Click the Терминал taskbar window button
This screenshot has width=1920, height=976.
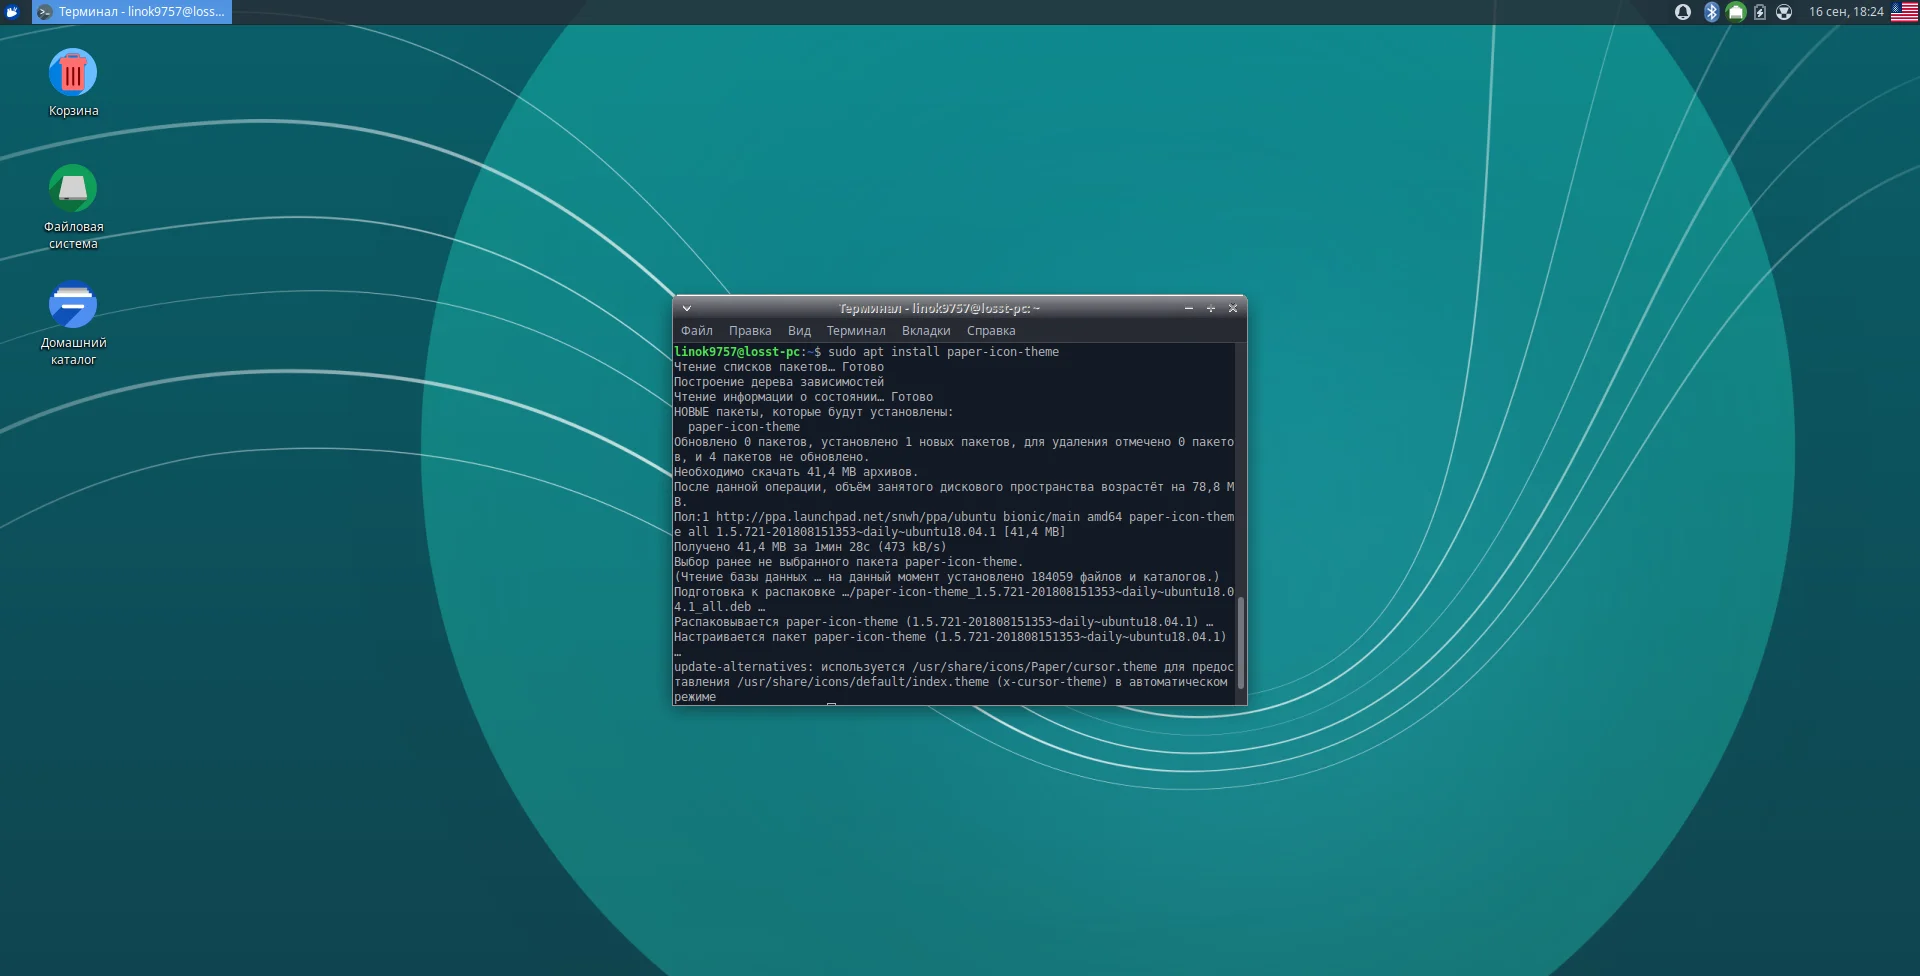[x=132, y=12]
